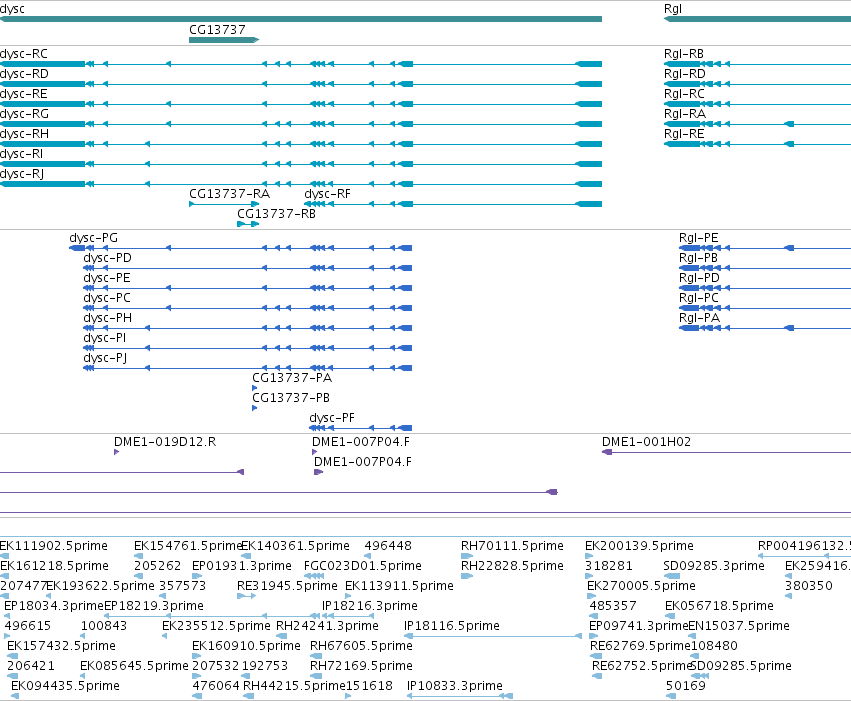Select the Rgl-RB transcript label
This screenshot has height=701, width=851.
684,54
